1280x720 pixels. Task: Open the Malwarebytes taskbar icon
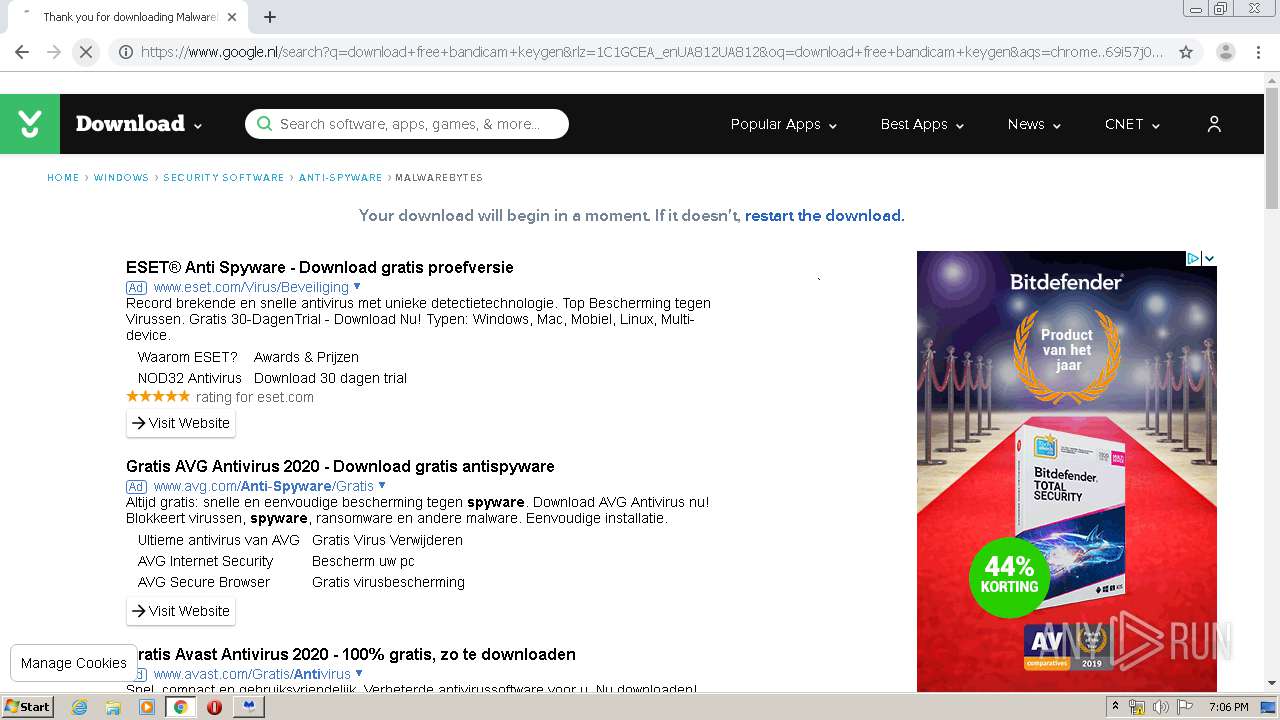pos(248,707)
